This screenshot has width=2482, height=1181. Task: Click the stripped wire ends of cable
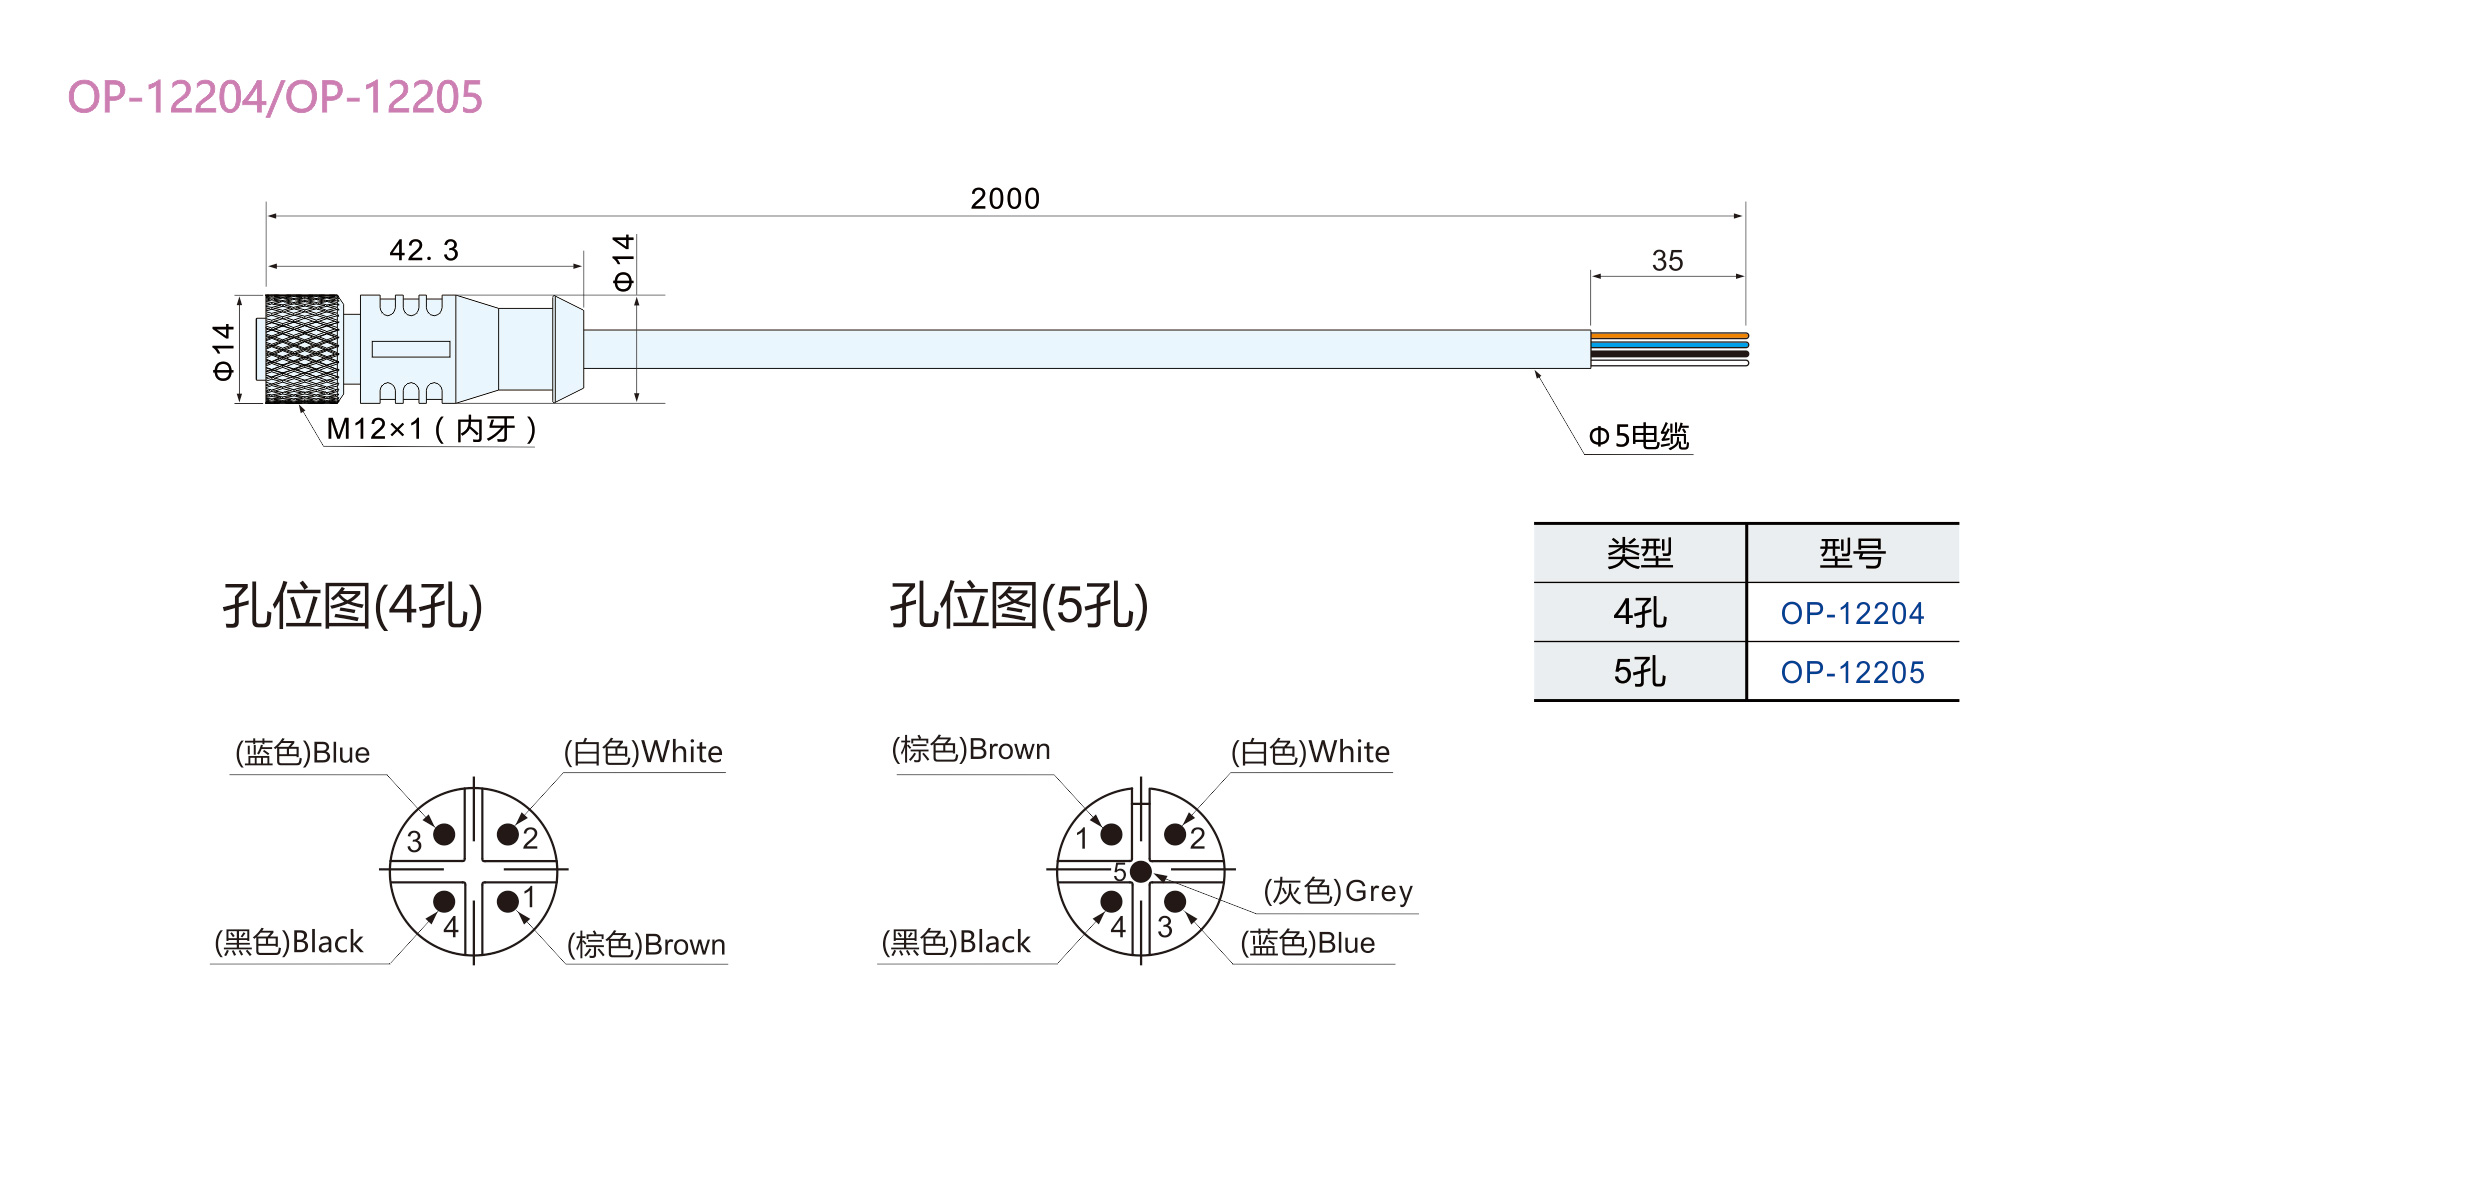tap(1668, 349)
